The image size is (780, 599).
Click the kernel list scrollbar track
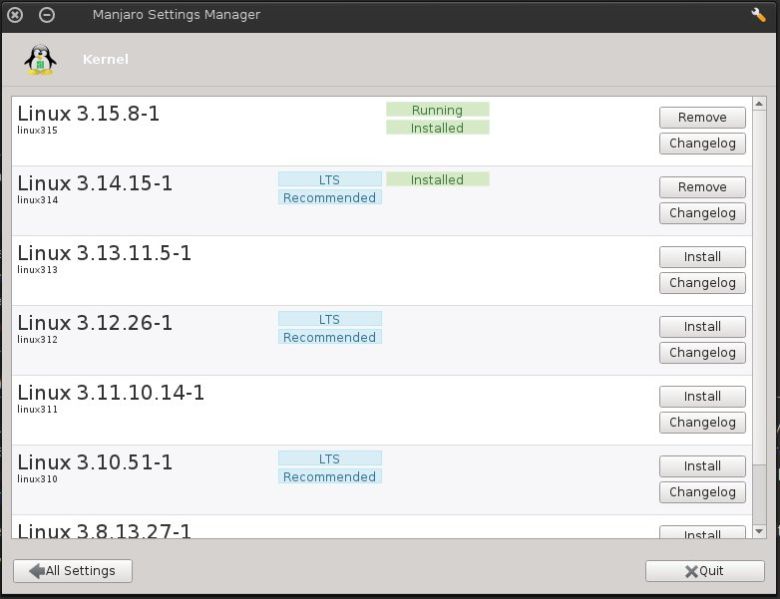[x=759, y=494]
